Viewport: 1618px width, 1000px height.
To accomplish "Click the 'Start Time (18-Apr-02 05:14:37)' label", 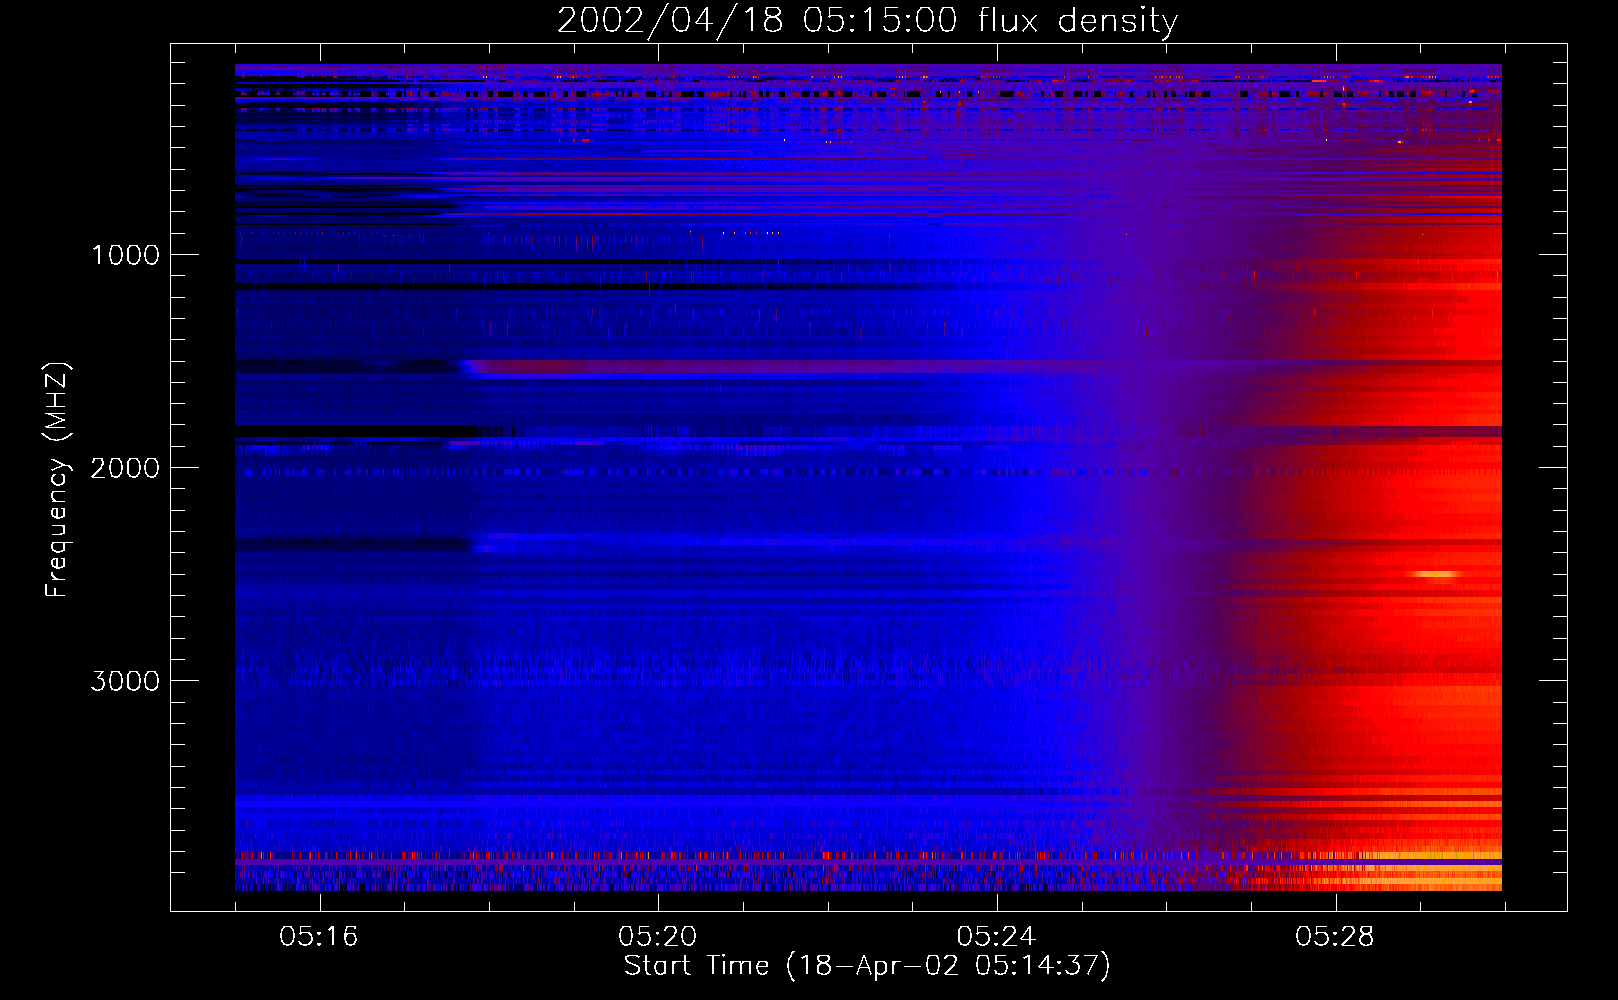I will coord(867,966).
